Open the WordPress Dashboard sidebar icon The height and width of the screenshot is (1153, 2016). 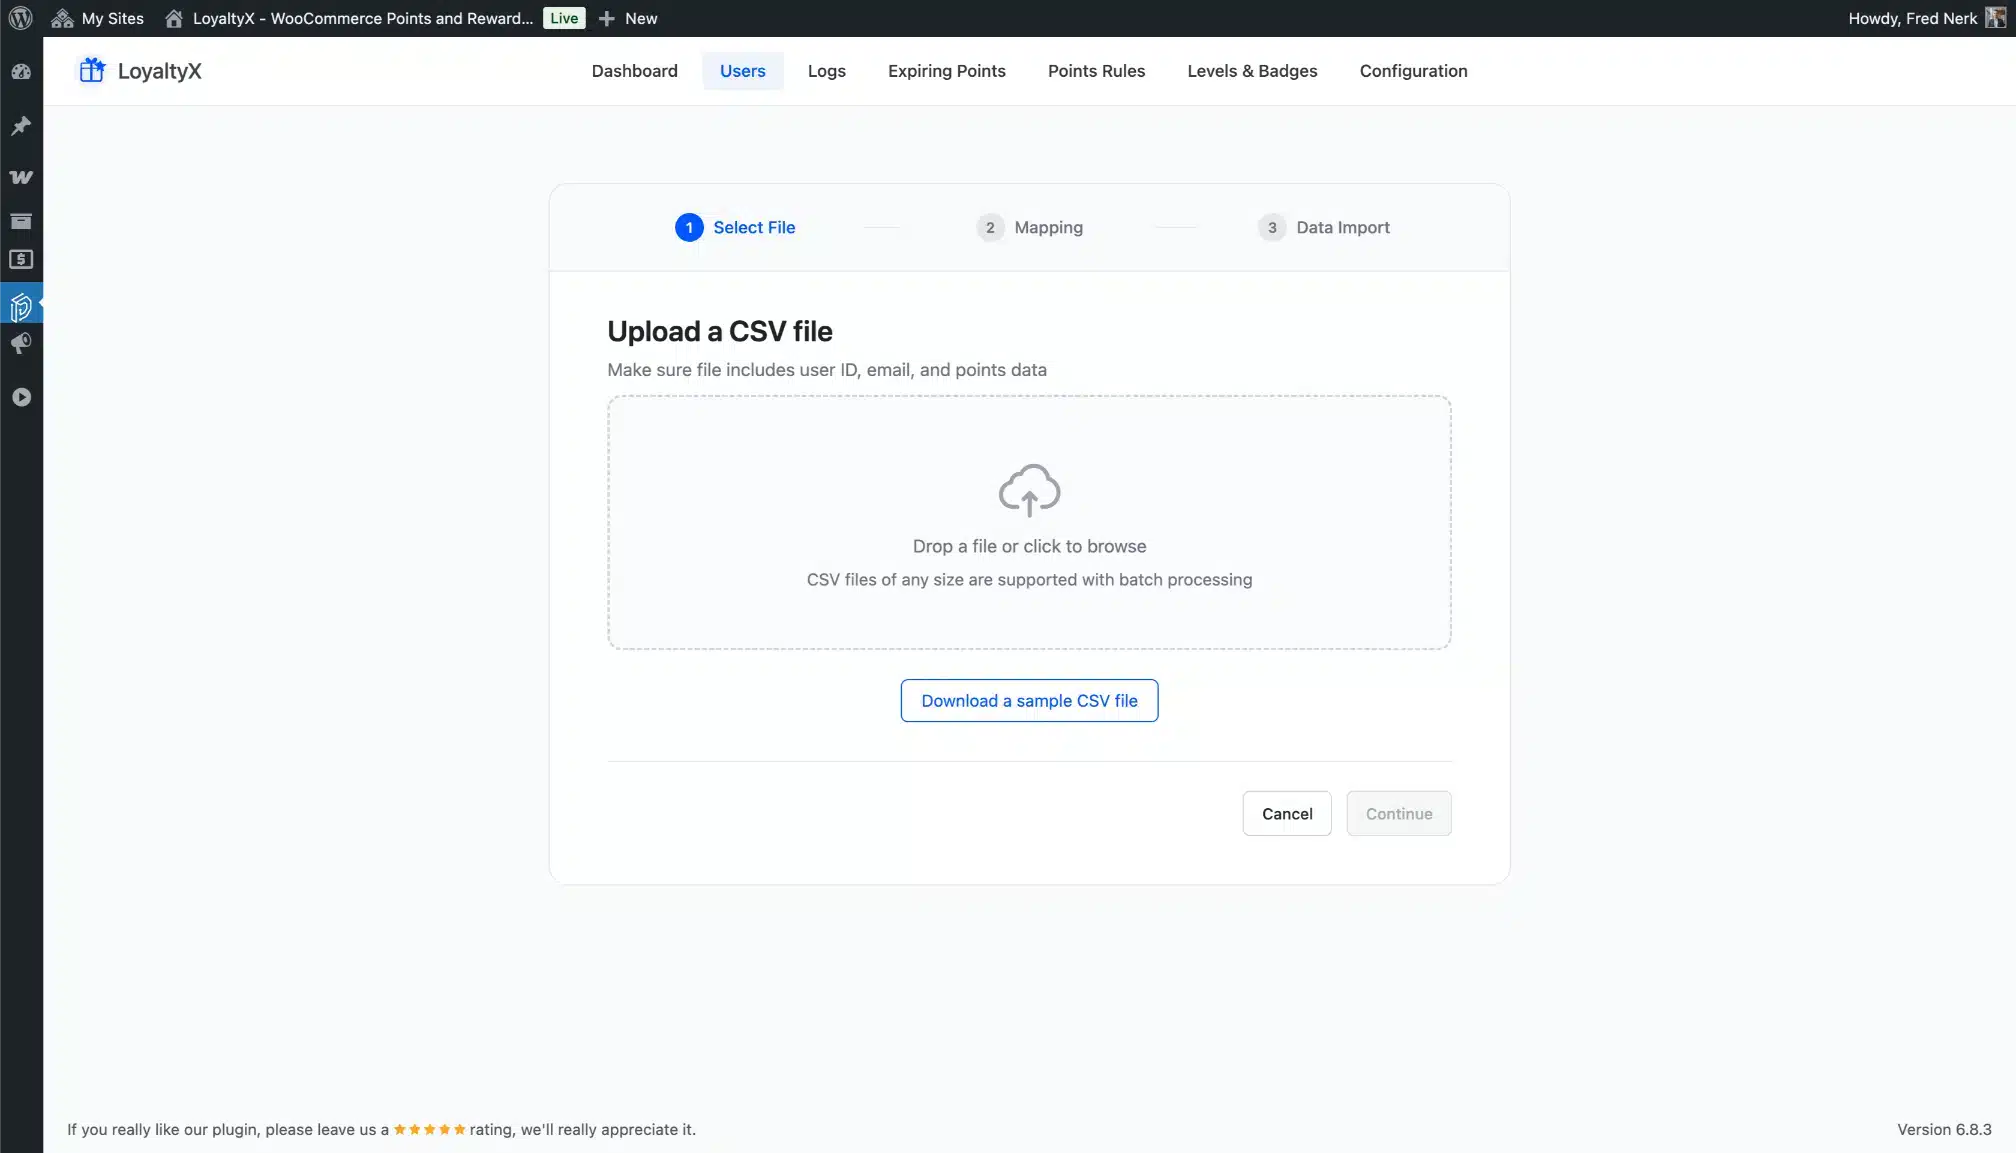pyautogui.click(x=21, y=72)
